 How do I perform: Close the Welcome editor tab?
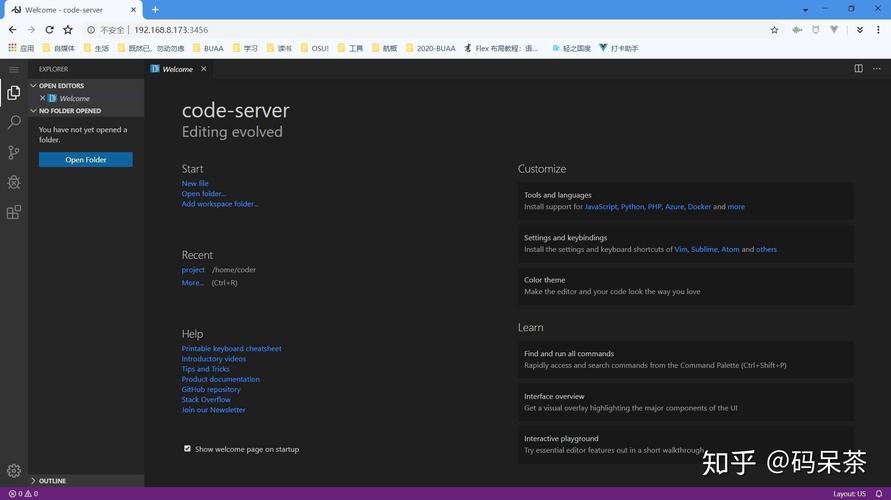[x=203, y=69]
